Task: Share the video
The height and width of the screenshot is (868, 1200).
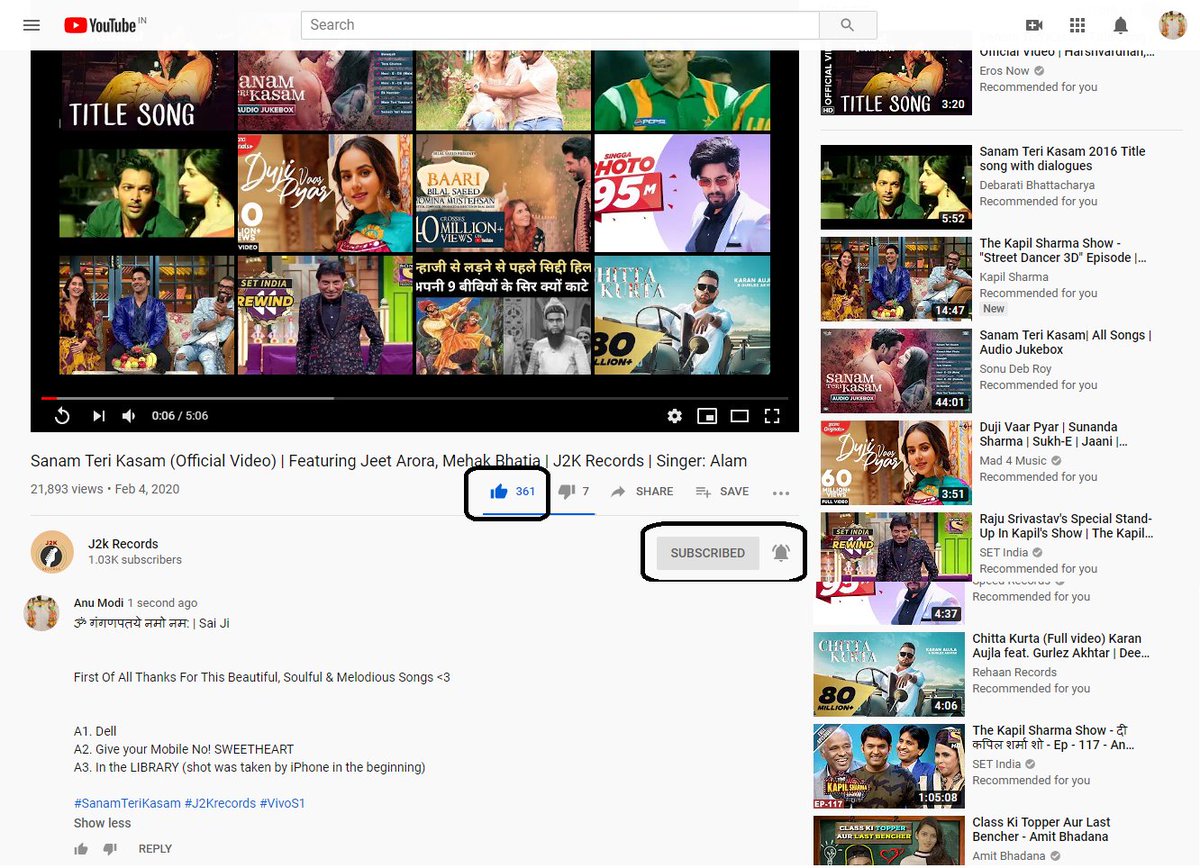Action: coord(642,491)
